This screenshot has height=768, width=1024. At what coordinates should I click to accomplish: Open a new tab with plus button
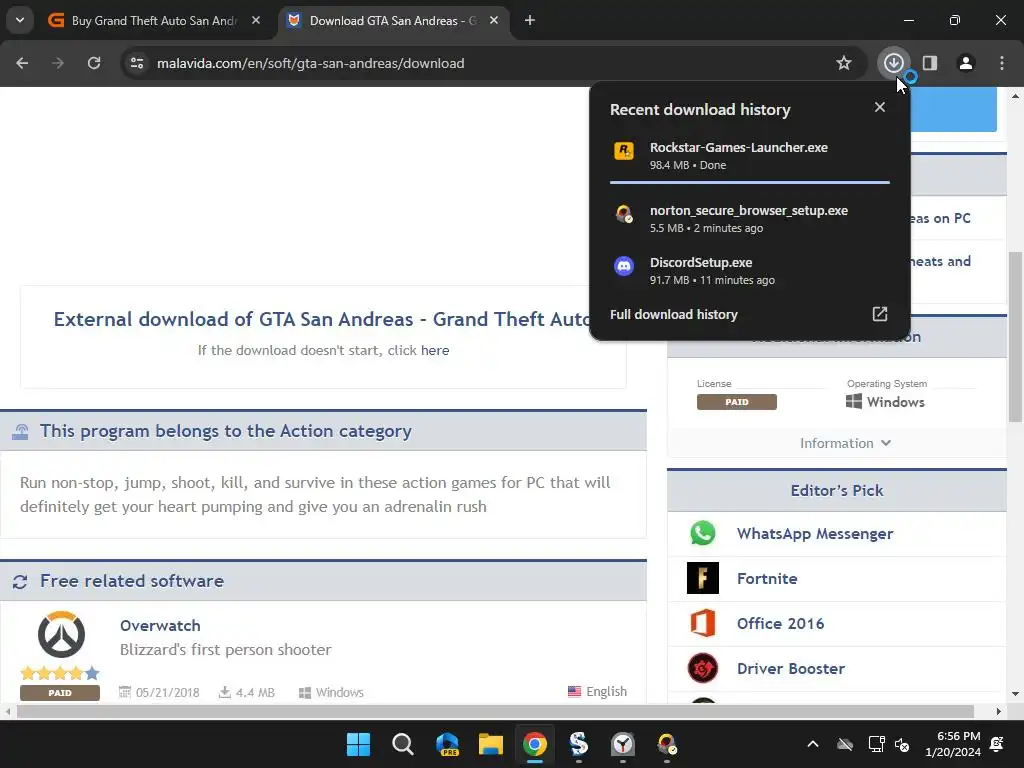point(530,20)
